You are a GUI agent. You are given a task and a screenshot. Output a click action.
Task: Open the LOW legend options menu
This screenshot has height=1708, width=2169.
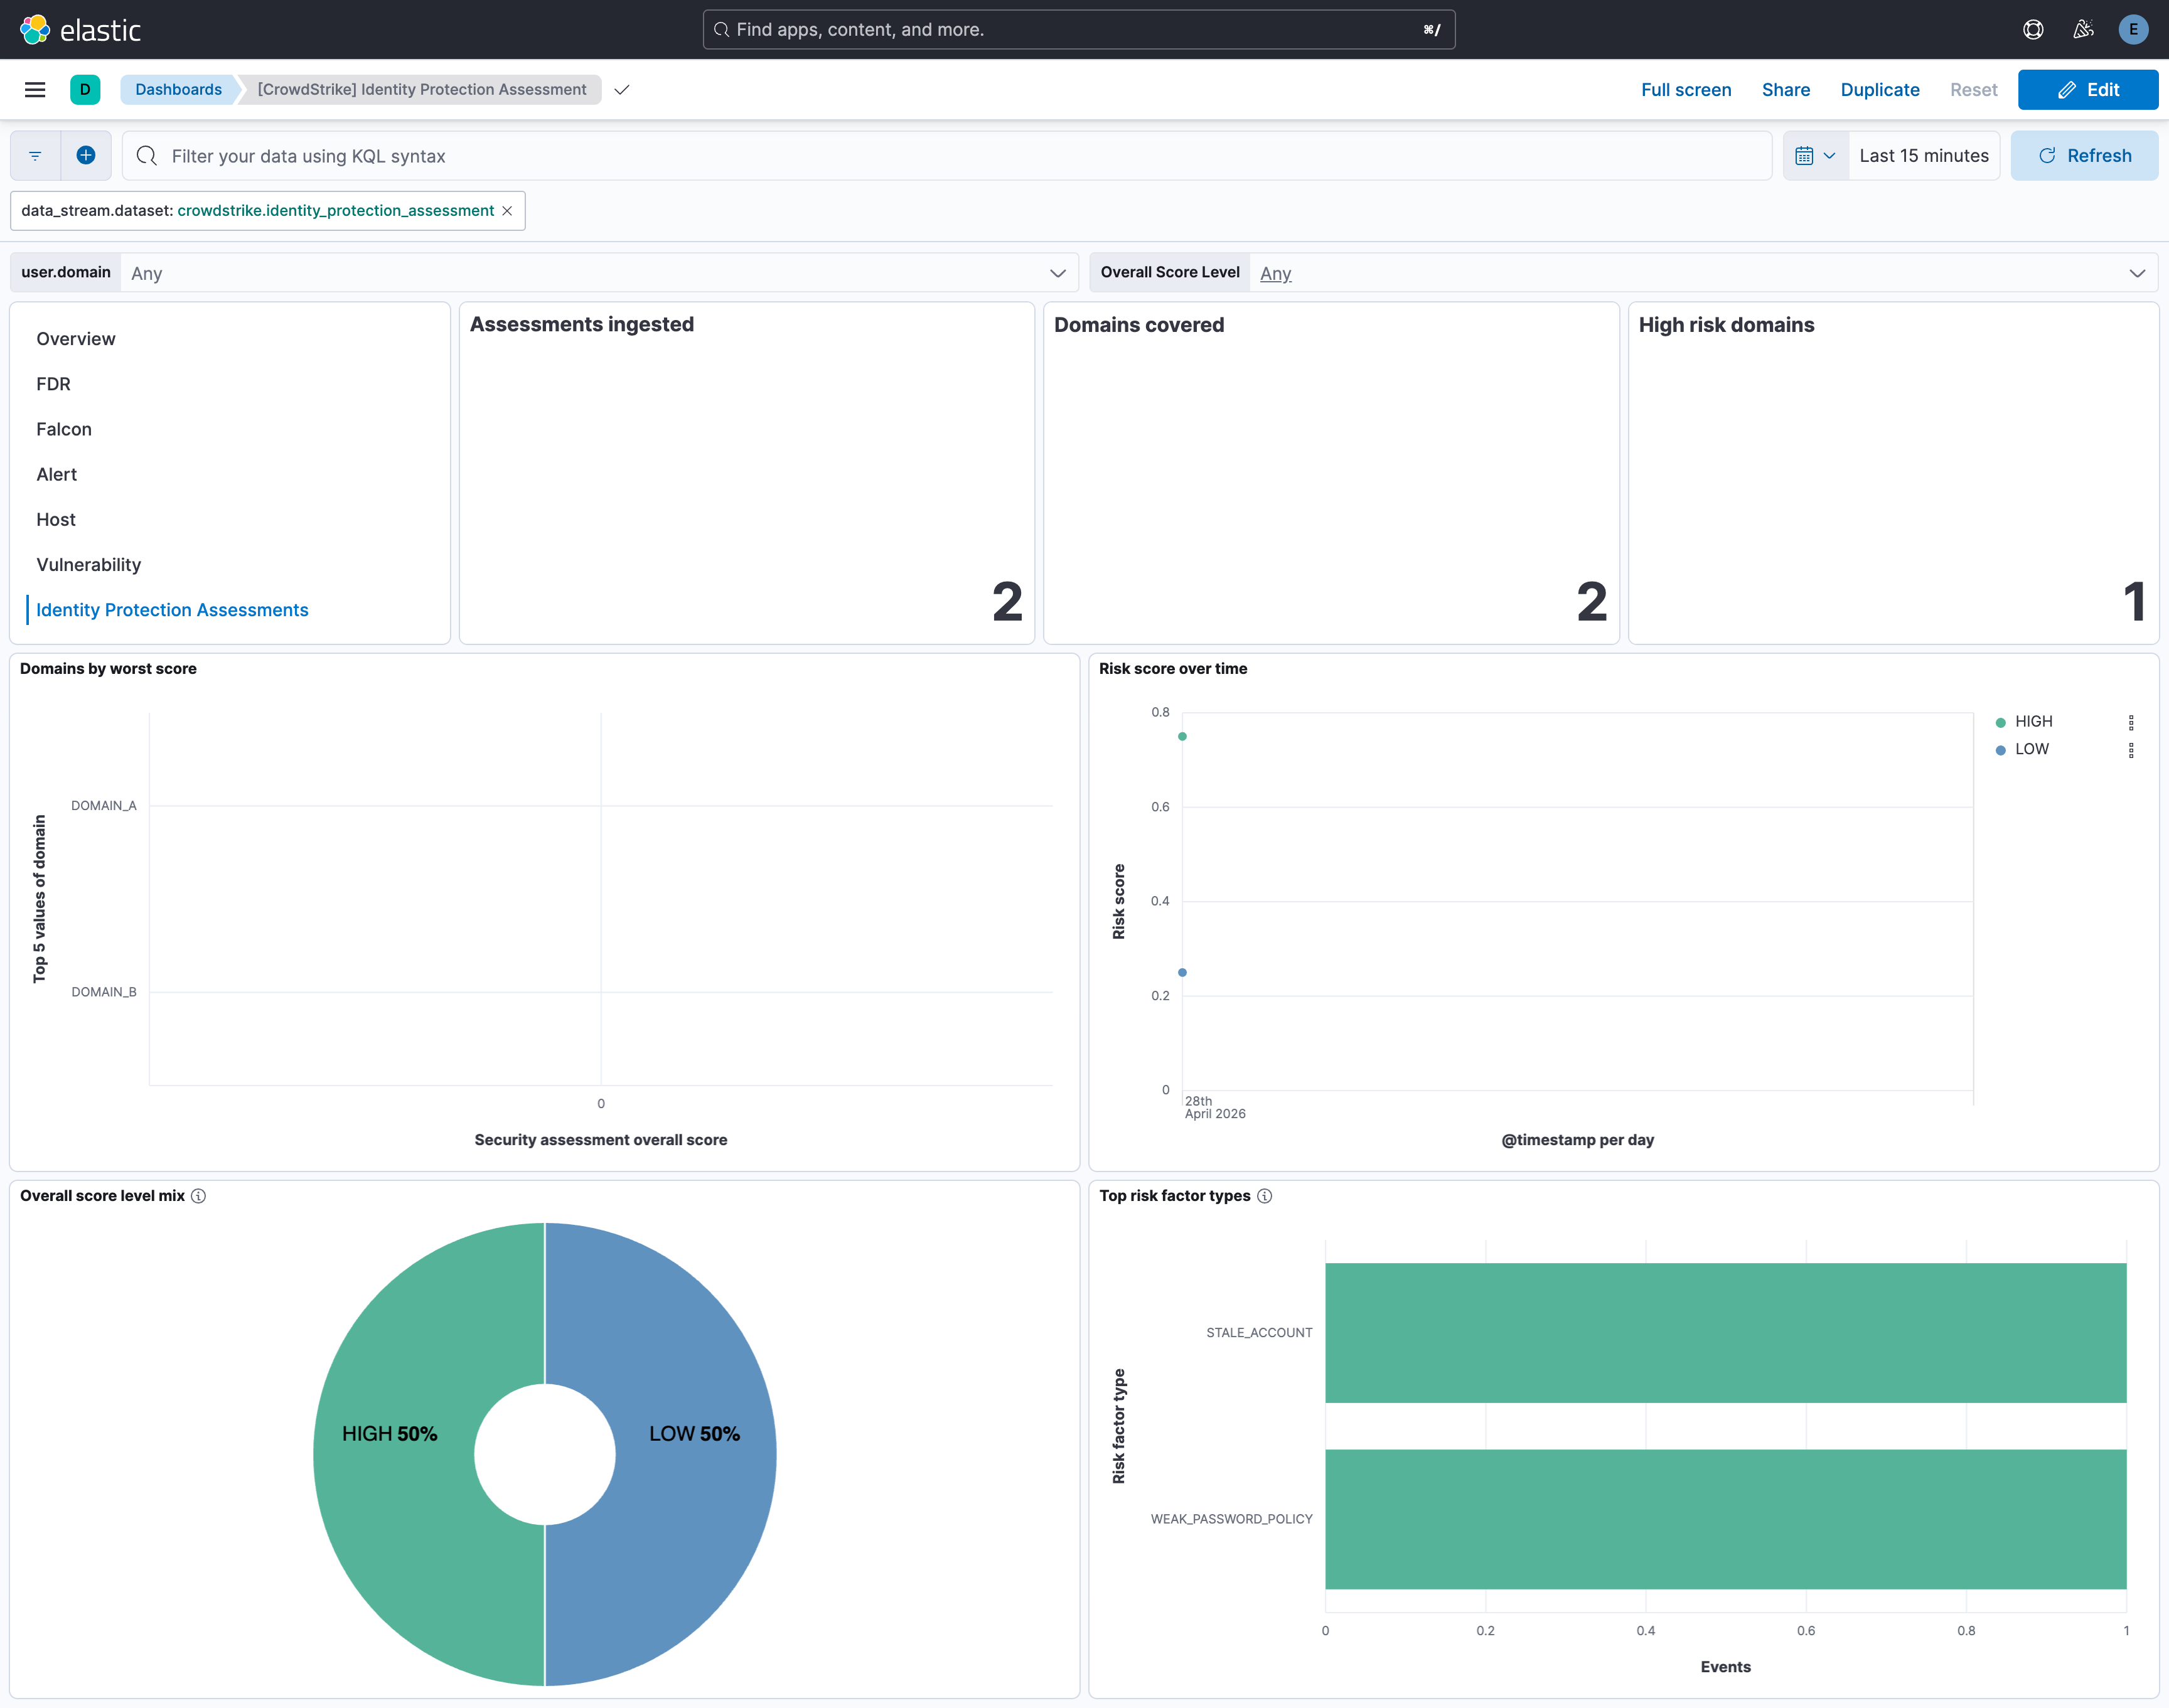(x=2131, y=750)
